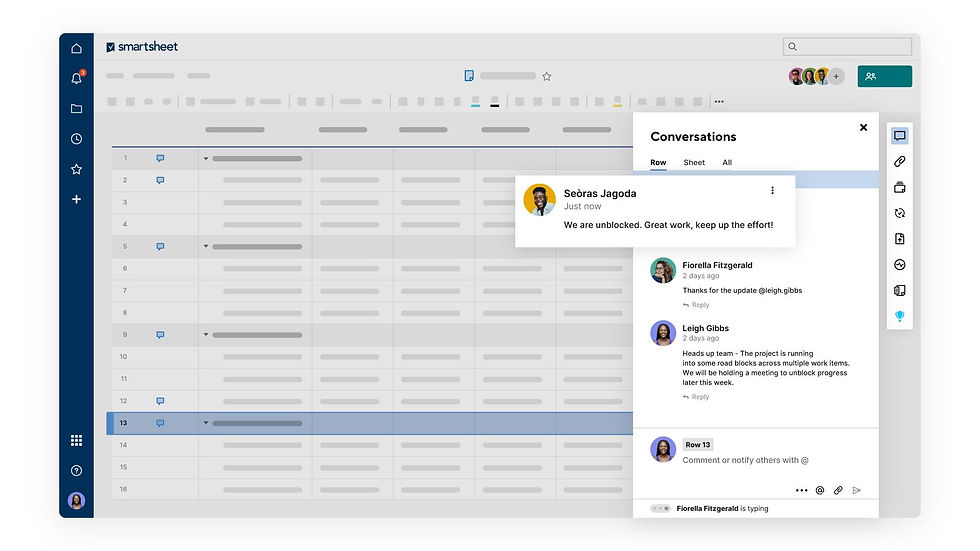The image size is (980, 551).
Task: Collapse the row 5 parent group
Action: 206,246
